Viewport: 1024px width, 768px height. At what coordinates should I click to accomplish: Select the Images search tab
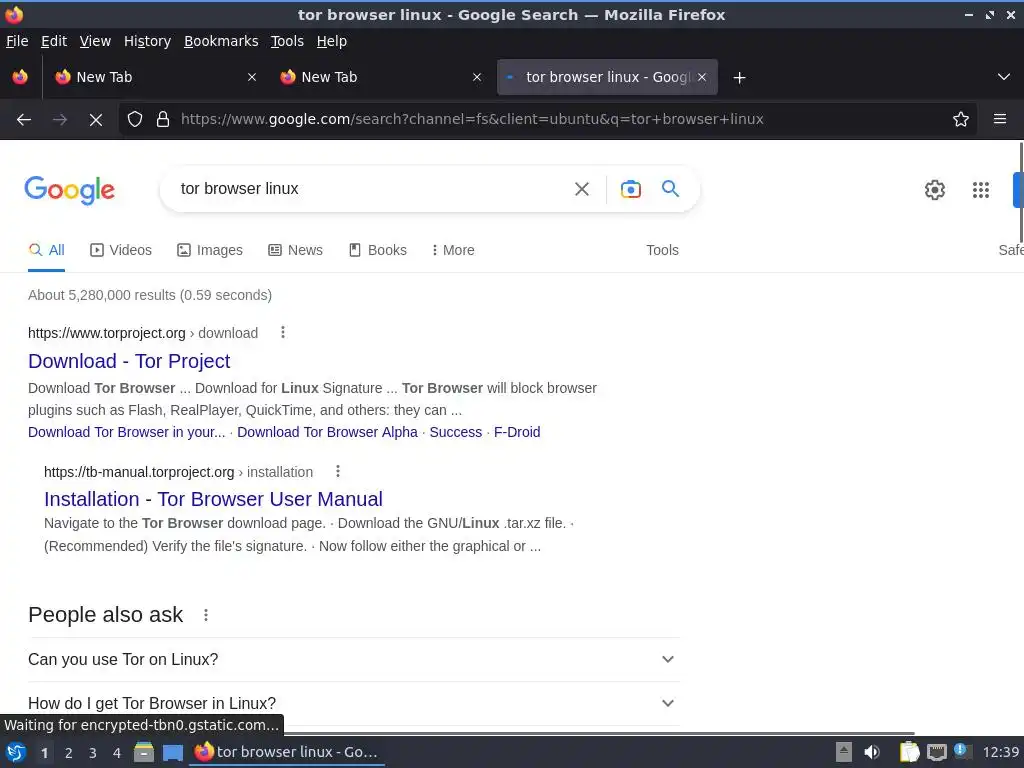[210, 250]
